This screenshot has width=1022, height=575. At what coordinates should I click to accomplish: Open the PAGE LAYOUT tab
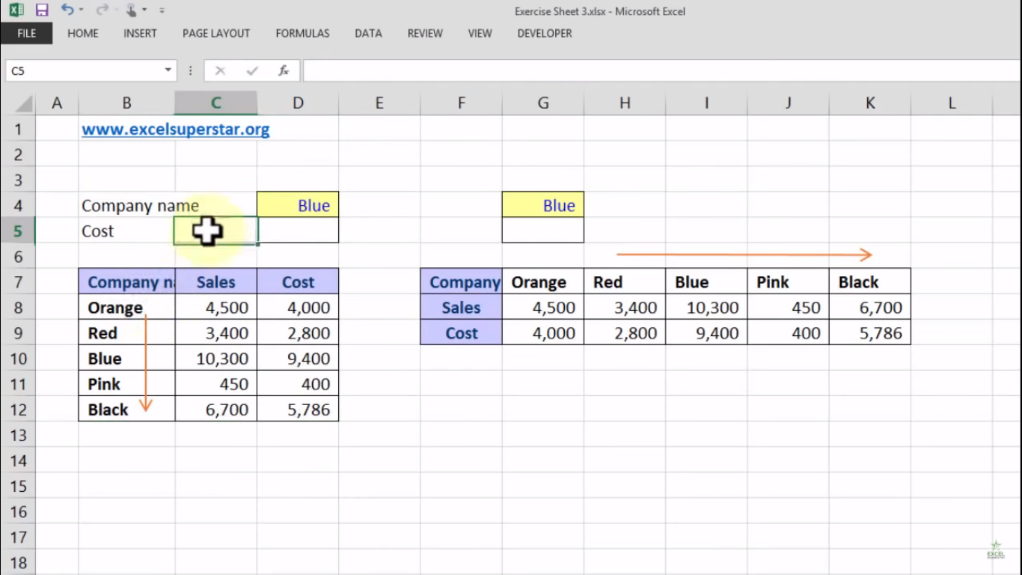216,33
